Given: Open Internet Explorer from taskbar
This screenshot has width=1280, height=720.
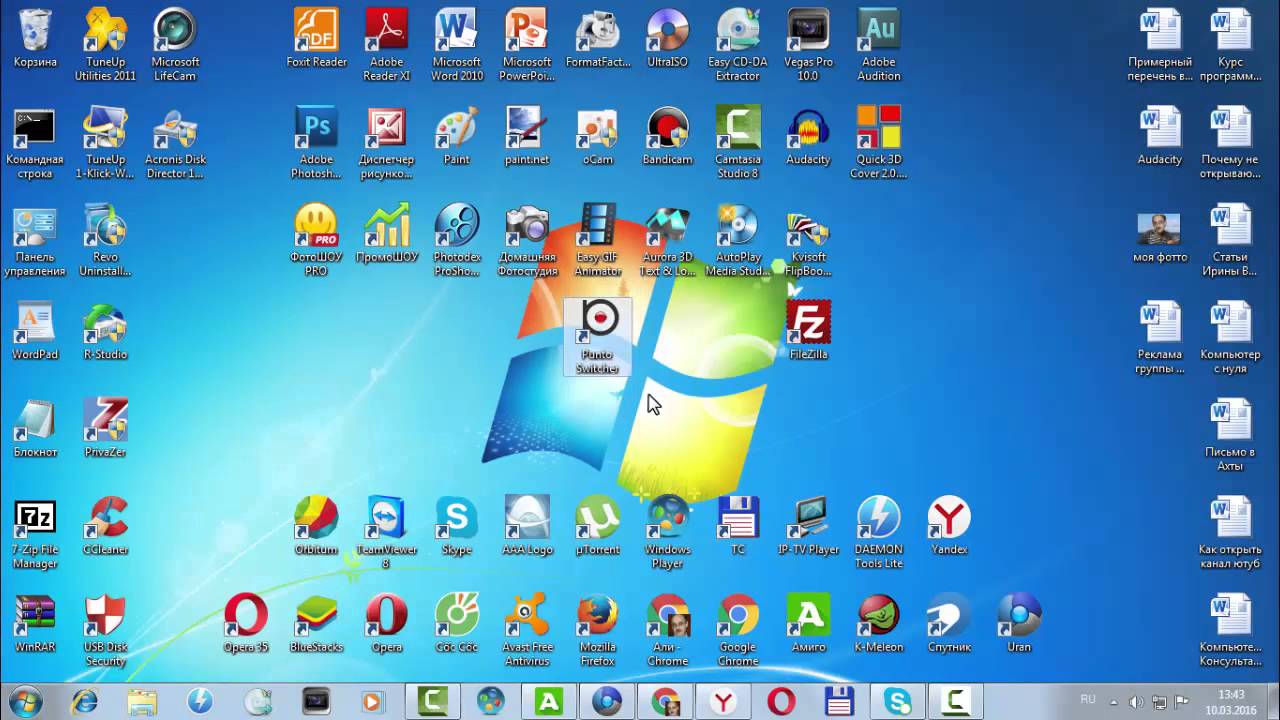Looking at the screenshot, I should (x=84, y=701).
